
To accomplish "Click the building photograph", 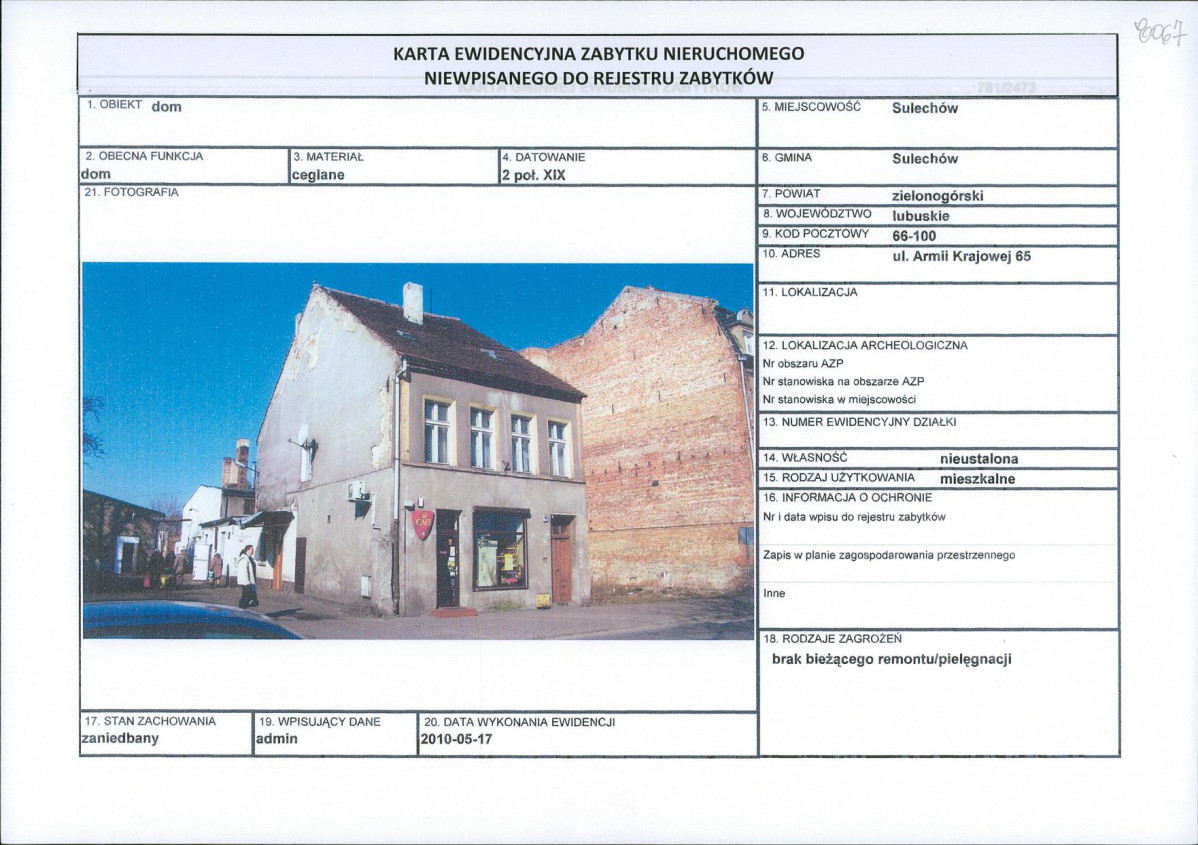I will [418, 450].
